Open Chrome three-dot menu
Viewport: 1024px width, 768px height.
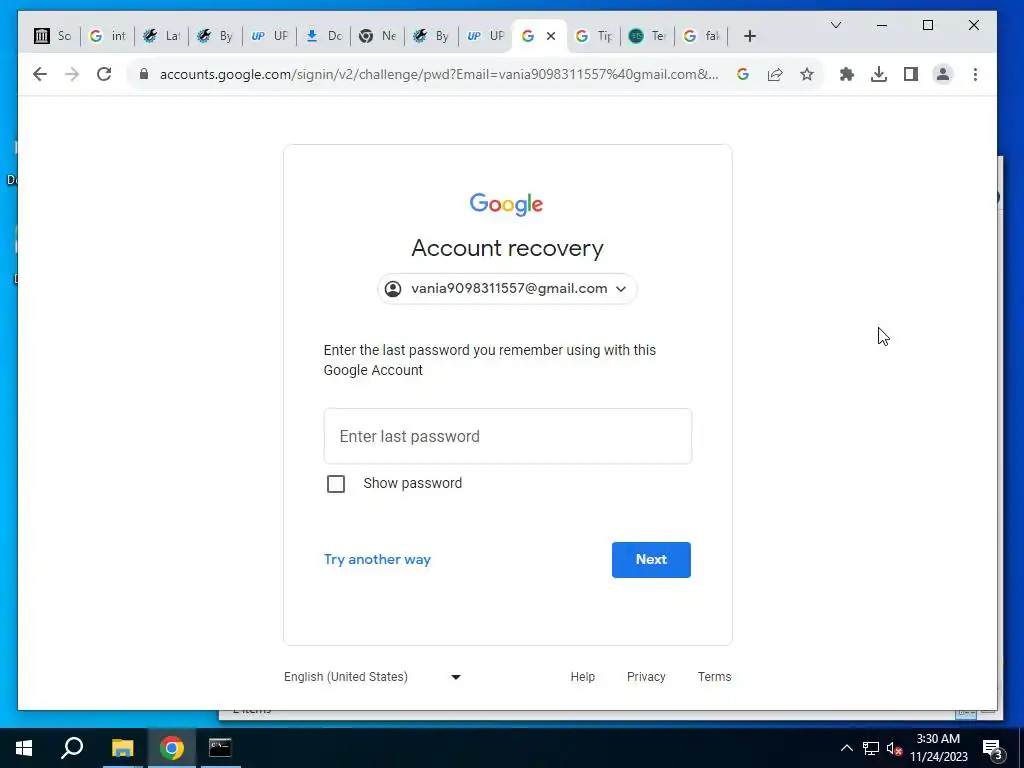pyautogui.click(x=975, y=74)
